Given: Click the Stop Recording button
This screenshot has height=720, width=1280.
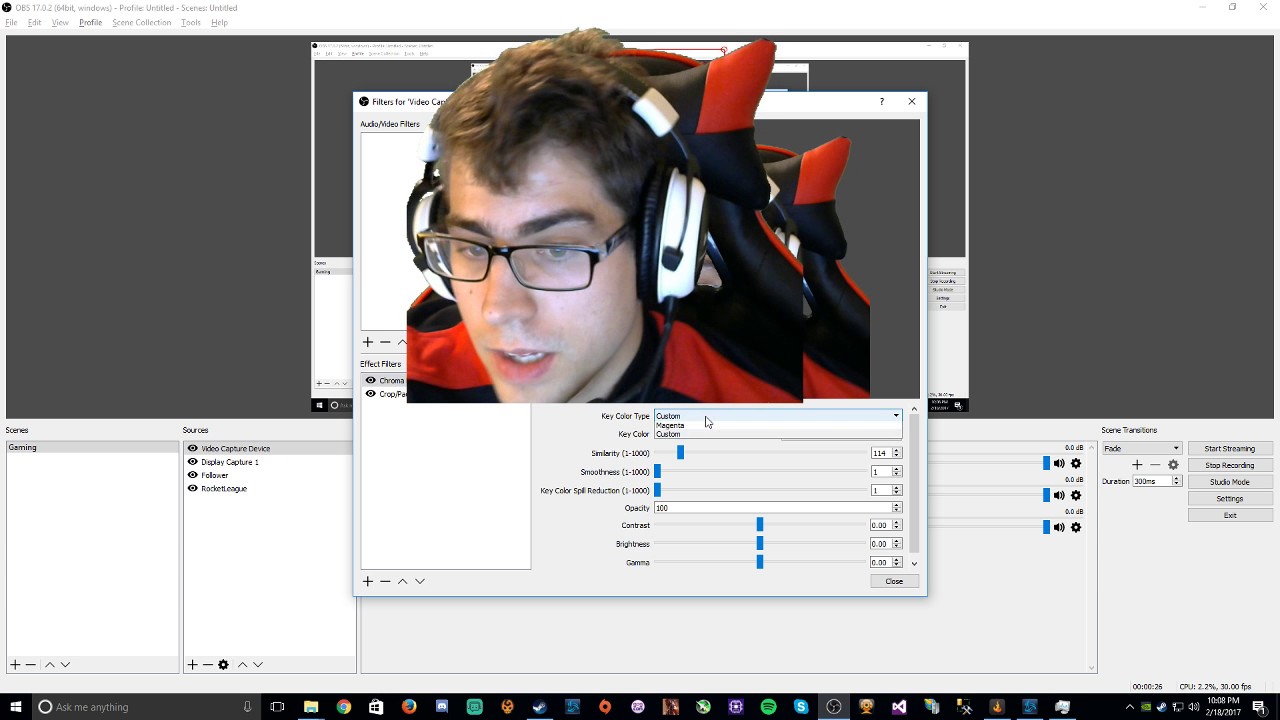Looking at the screenshot, I should [x=1230, y=465].
